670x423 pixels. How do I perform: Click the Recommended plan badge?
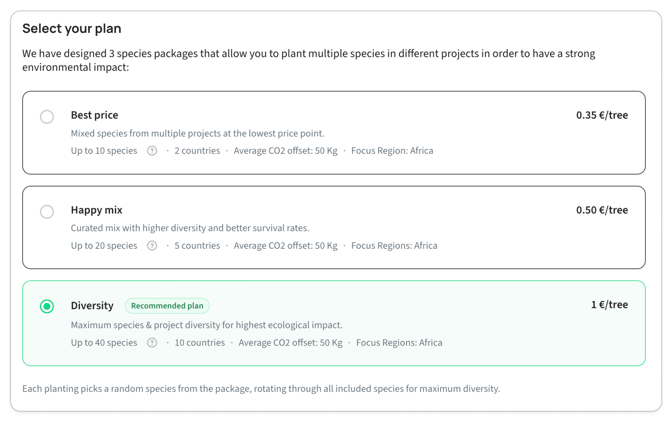tap(167, 306)
